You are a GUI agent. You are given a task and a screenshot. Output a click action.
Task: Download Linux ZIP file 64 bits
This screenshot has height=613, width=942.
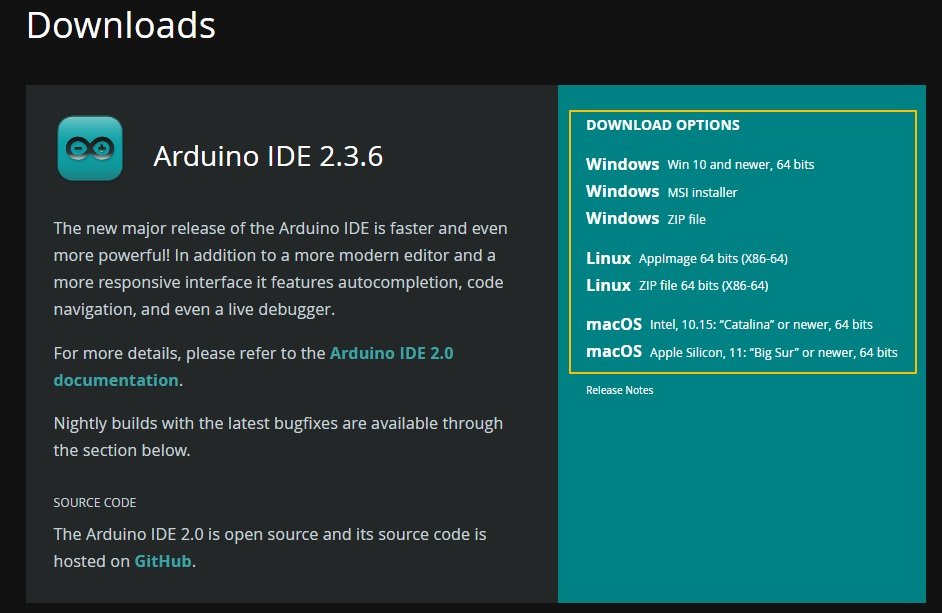click(677, 285)
